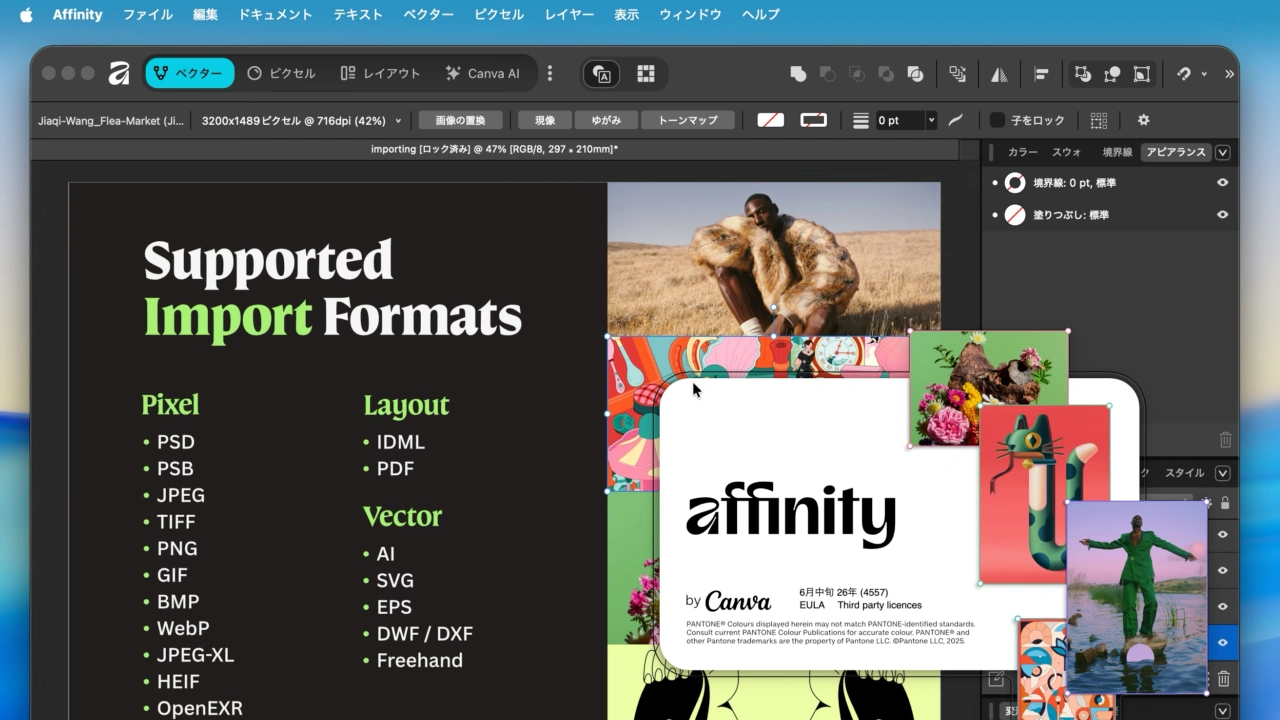Expand the toolbar overflow chevrons

1229,73
